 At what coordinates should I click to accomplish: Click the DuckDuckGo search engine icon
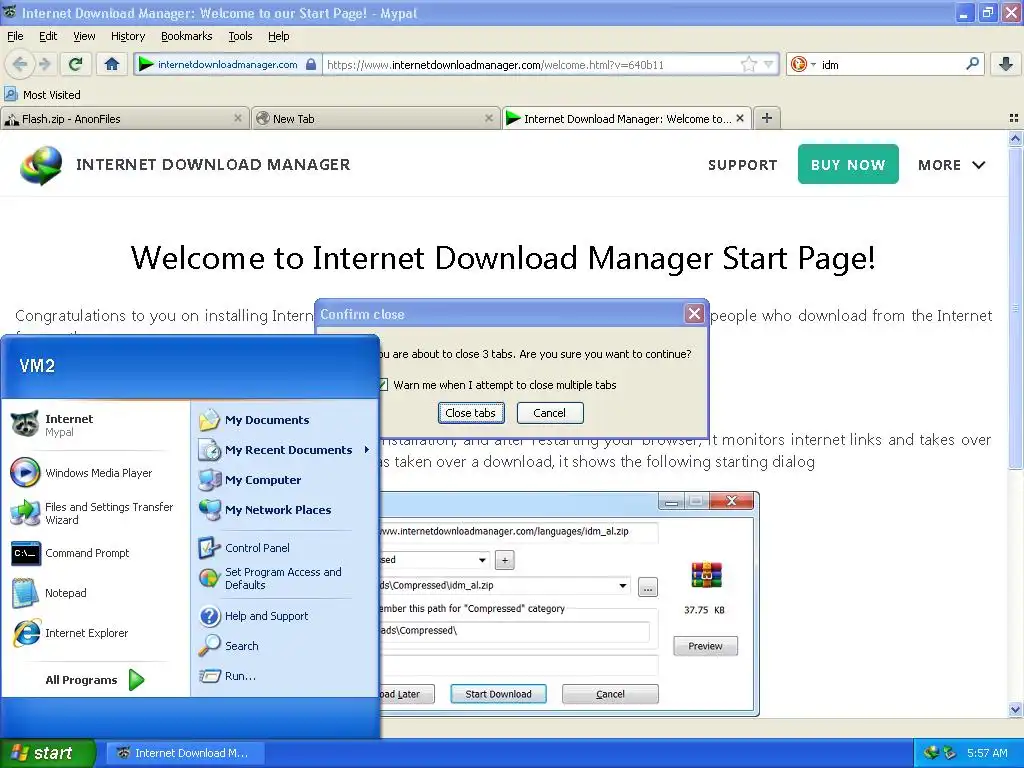(x=797, y=64)
